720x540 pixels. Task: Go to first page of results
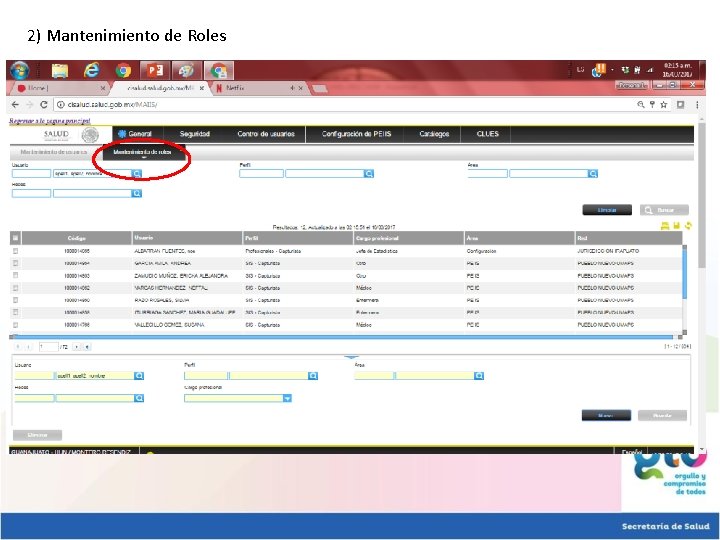(17, 347)
